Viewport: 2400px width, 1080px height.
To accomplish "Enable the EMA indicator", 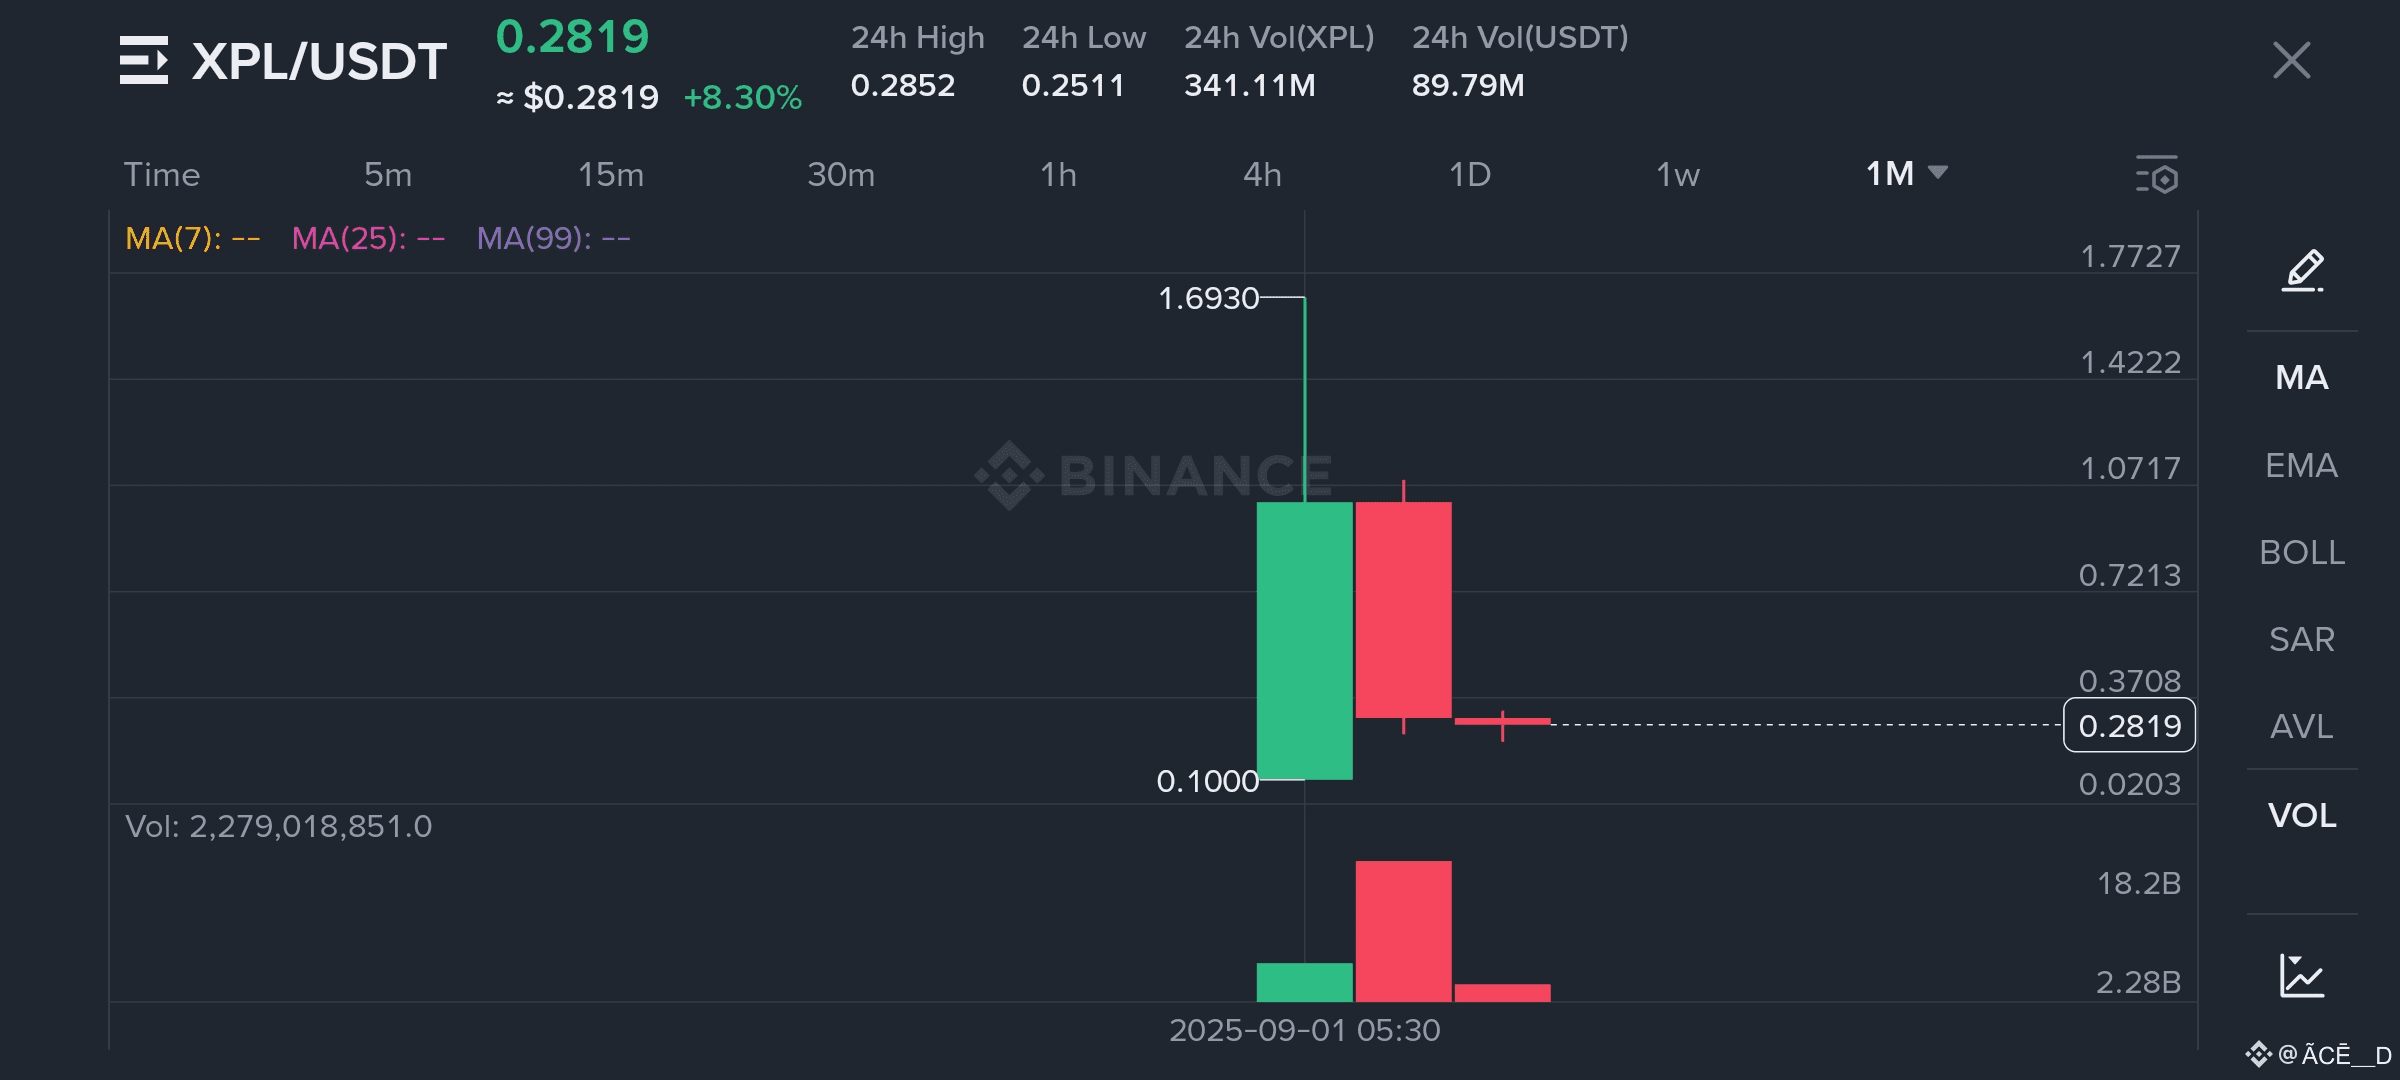I will pyautogui.click(x=2302, y=465).
